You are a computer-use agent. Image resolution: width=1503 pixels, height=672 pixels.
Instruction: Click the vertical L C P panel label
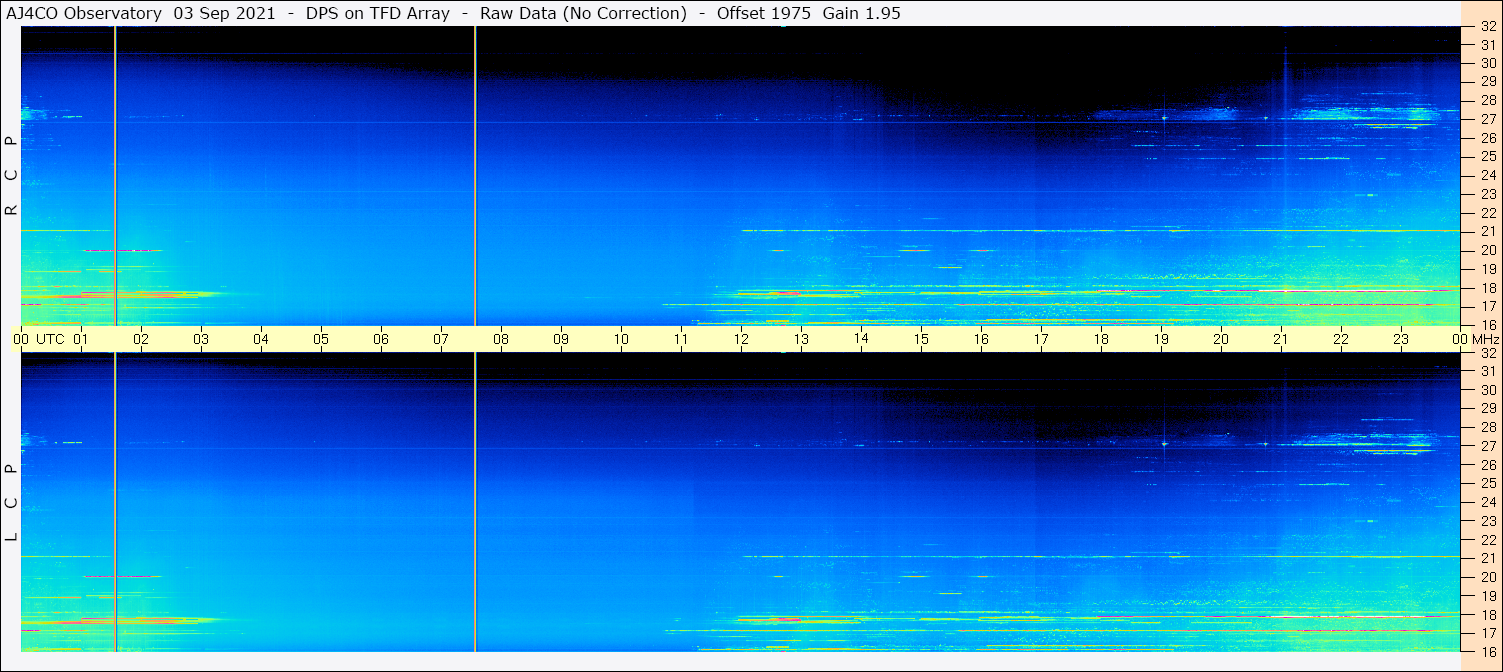[x=12, y=503]
